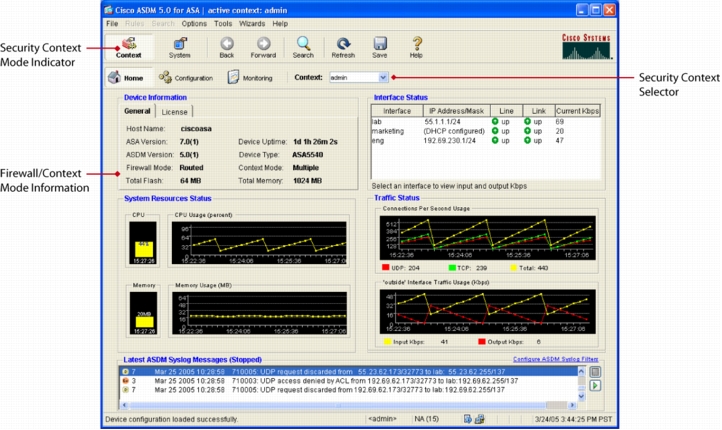Click the Current Kbps column header
Viewport: 722px width, 430px height.
tap(577, 111)
